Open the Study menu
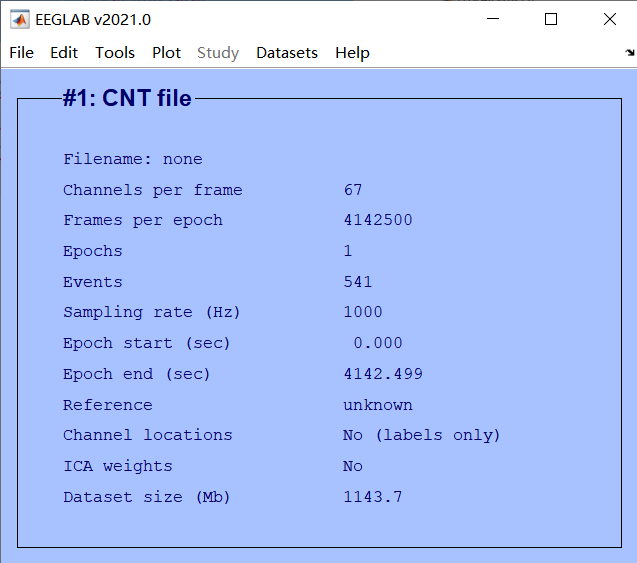 tap(218, 53)
